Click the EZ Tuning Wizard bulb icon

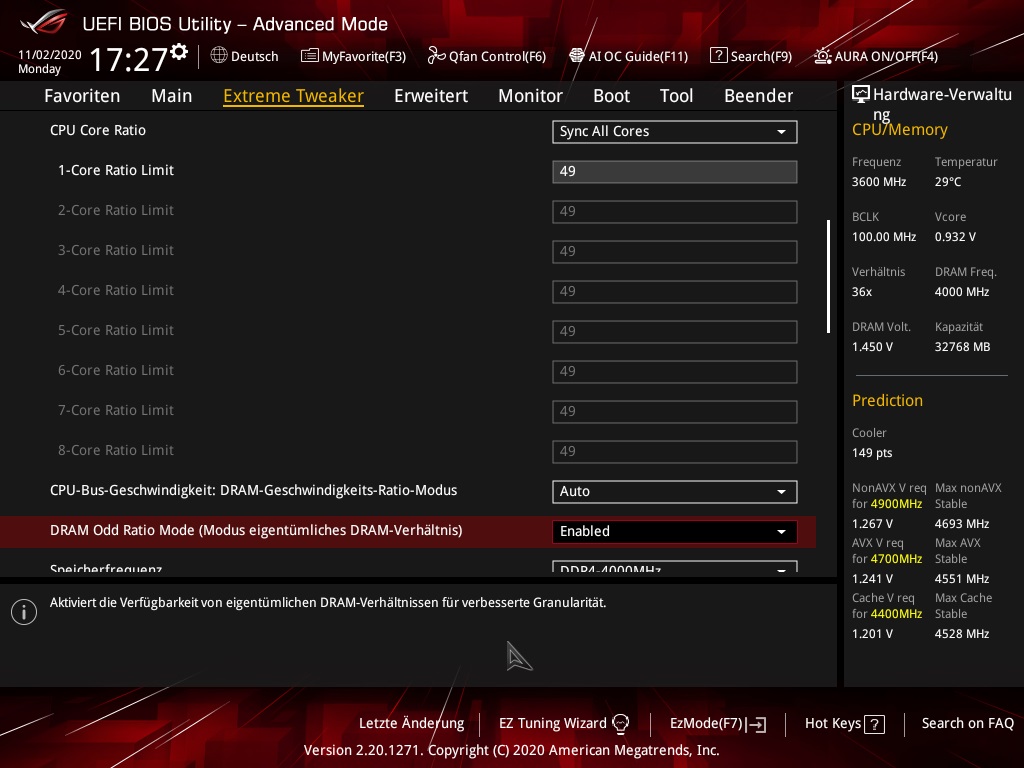[x=620, y=723]
